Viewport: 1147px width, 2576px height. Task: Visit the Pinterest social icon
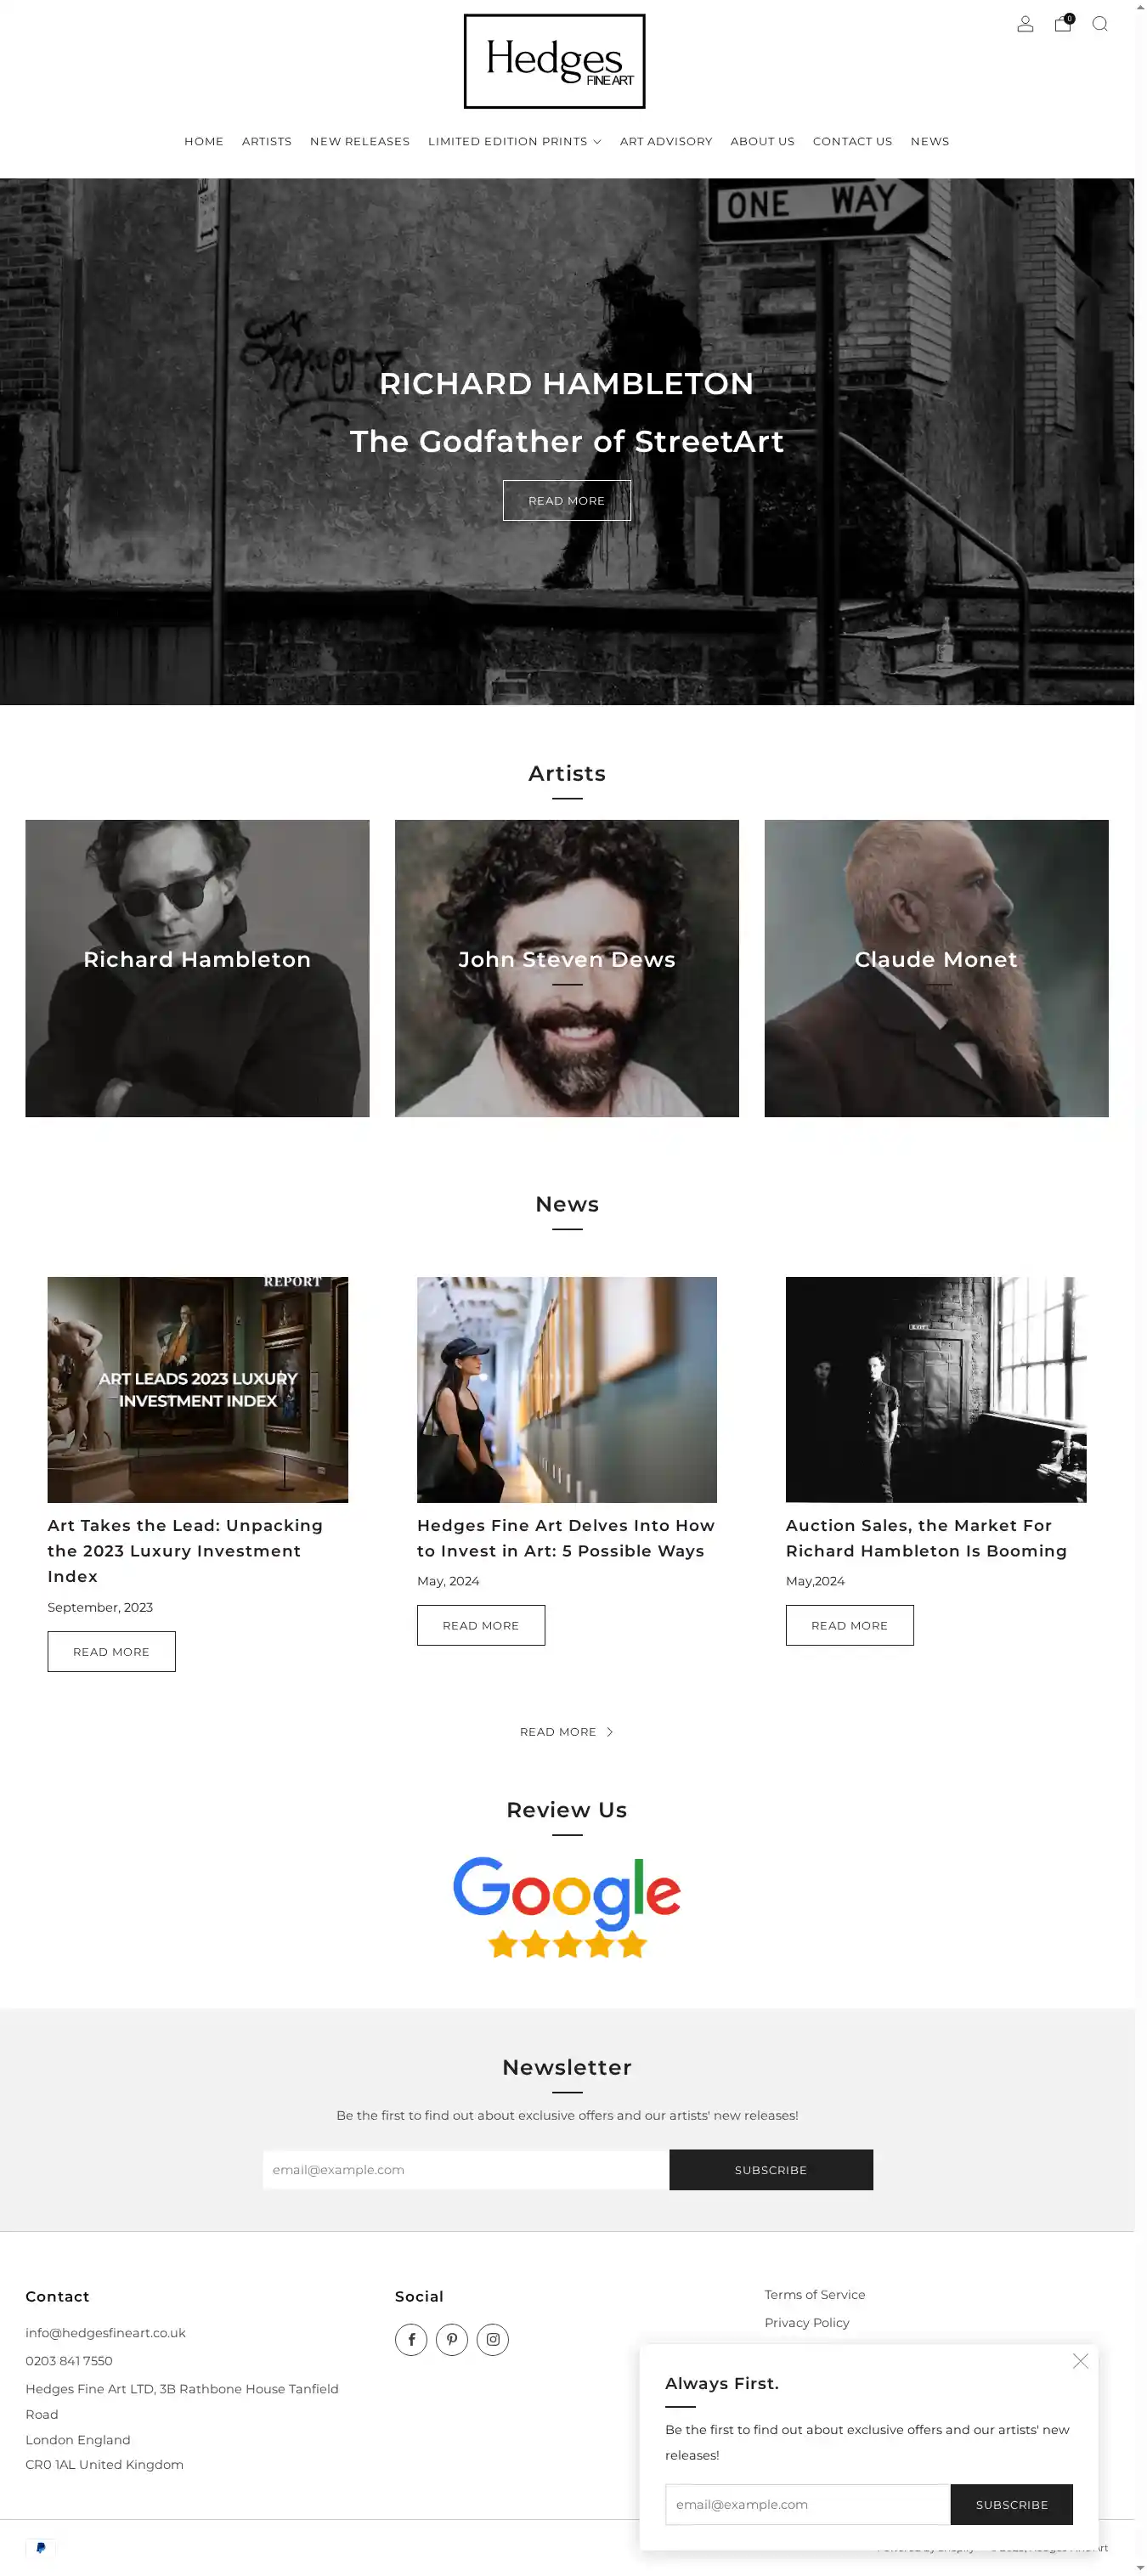(x=452, y=2339)
